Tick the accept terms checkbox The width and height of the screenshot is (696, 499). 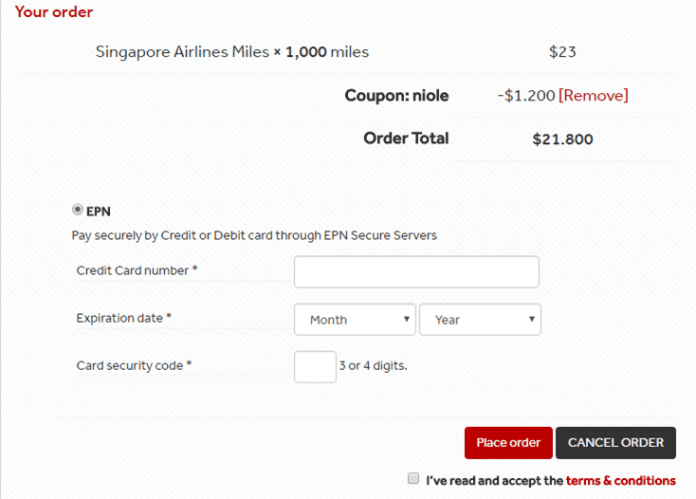[413, 479]
